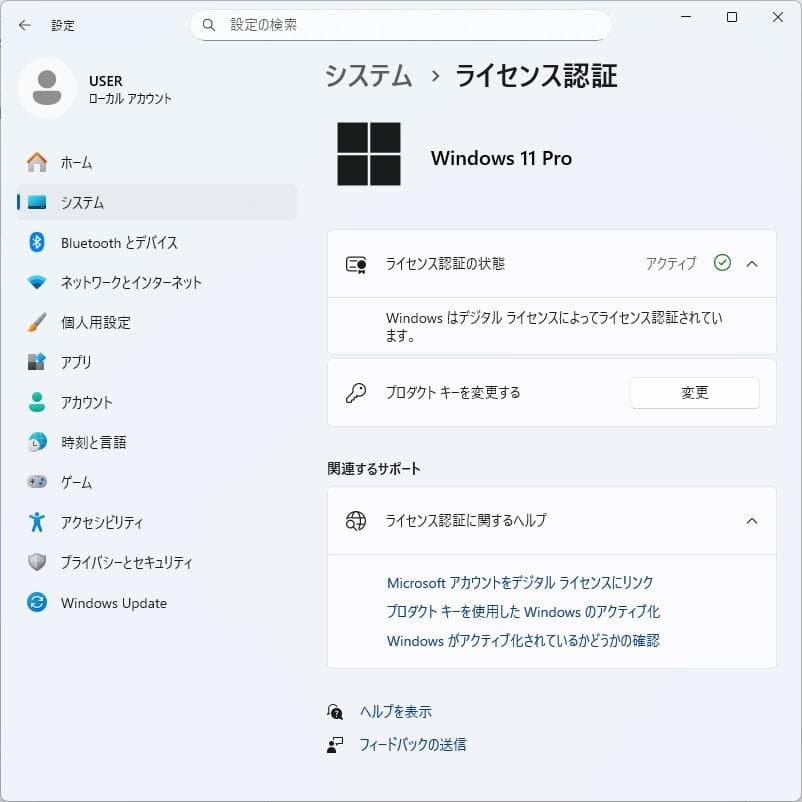Select the Bluetooth とデバイス sidebar icon
Screen dimensions: 802x802
[x=37, y=242]
